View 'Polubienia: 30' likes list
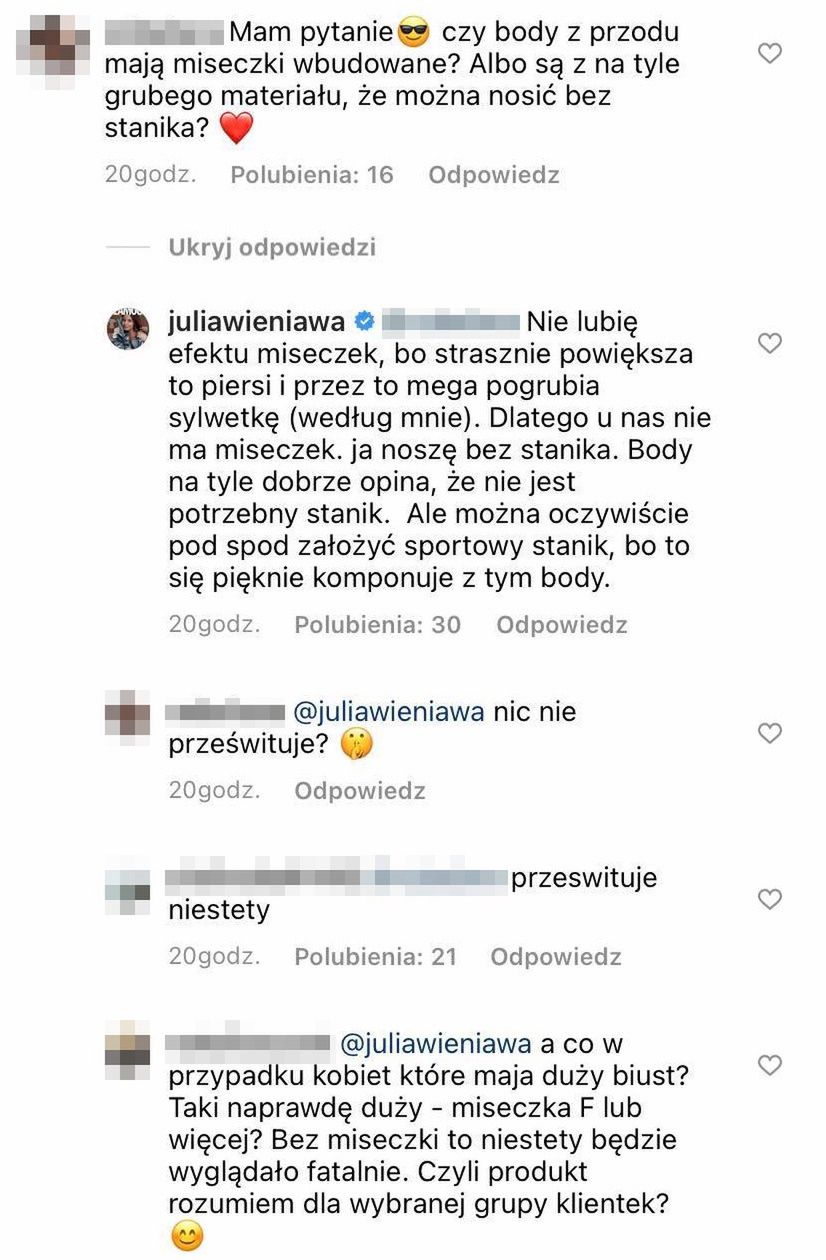Image resolution: width=826 pixels, height=1260 pixels. tap(377, 625)
